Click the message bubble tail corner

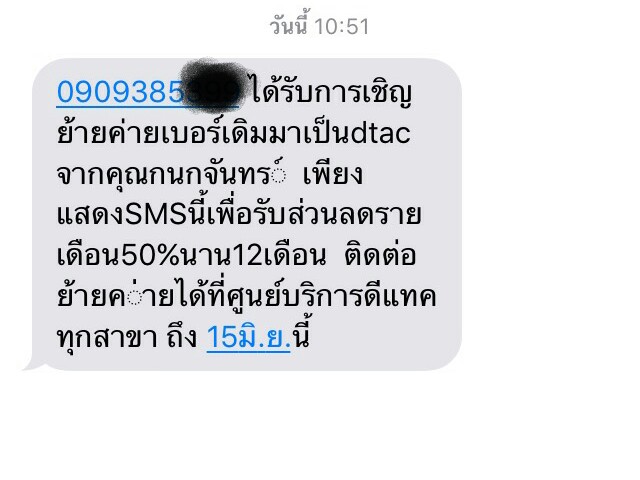coord(32,364)
